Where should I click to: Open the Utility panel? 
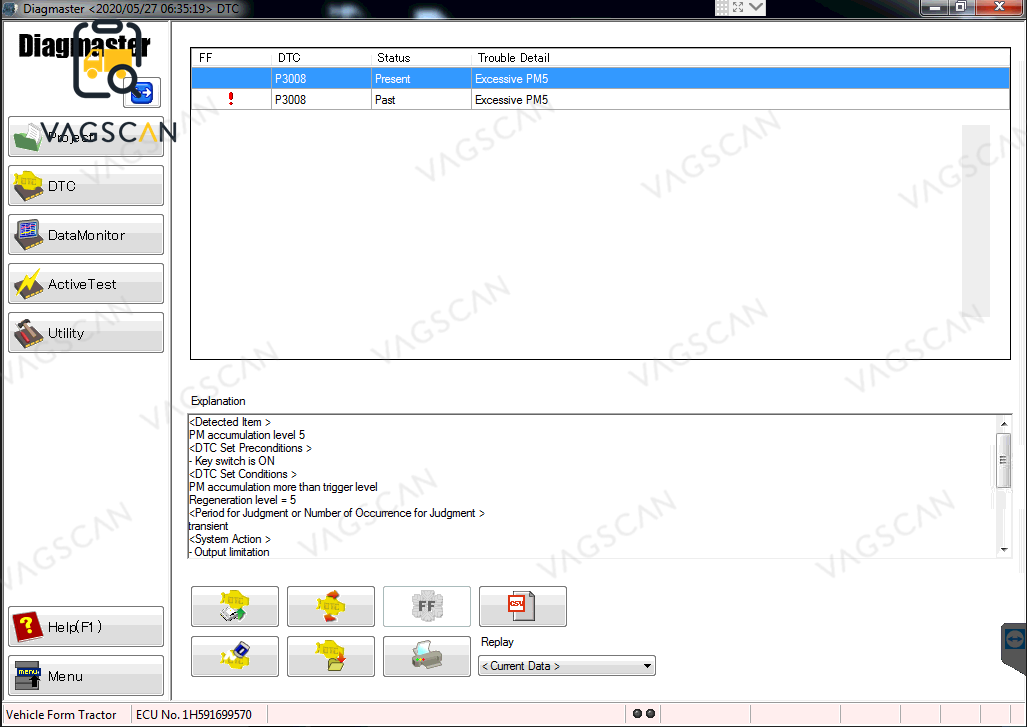[85, 332]
